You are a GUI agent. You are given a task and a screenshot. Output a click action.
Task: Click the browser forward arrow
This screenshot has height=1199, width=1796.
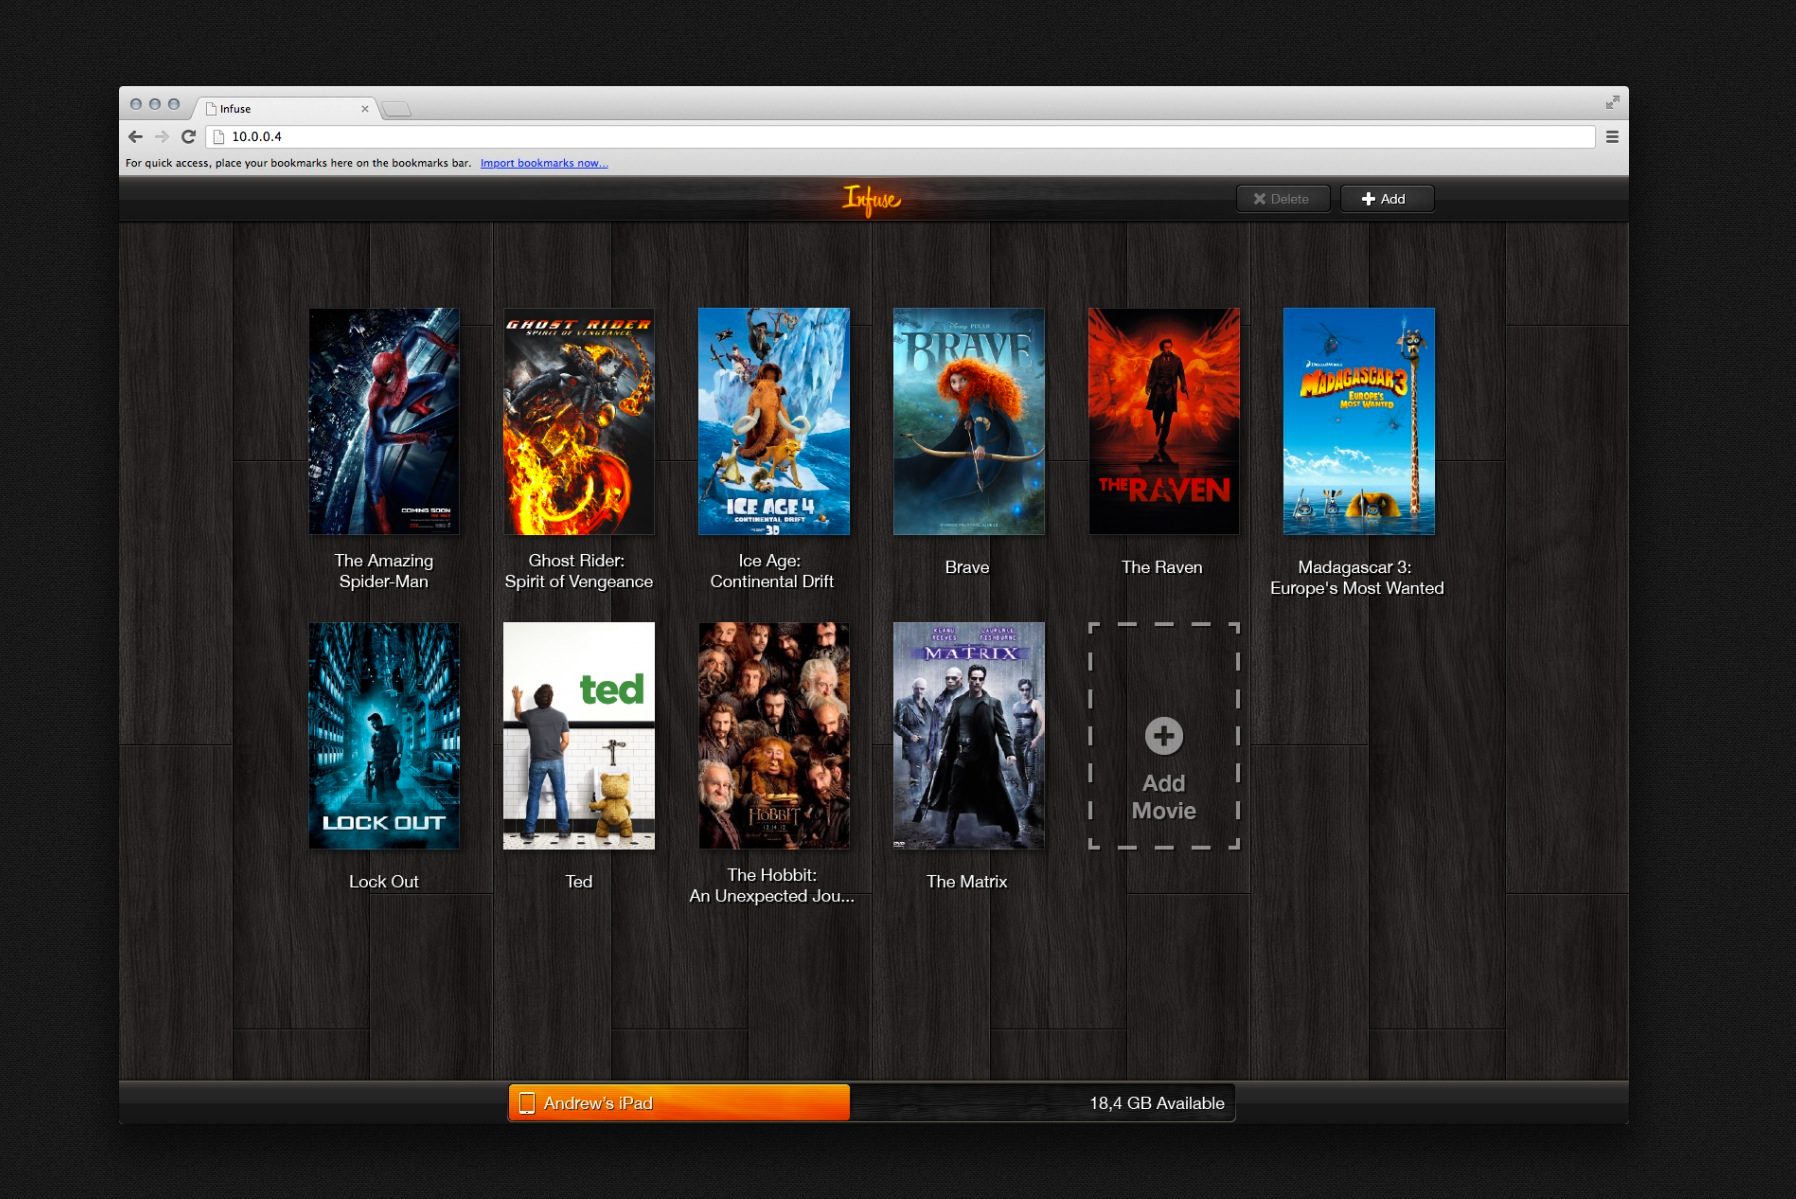(x=162, y=137)
